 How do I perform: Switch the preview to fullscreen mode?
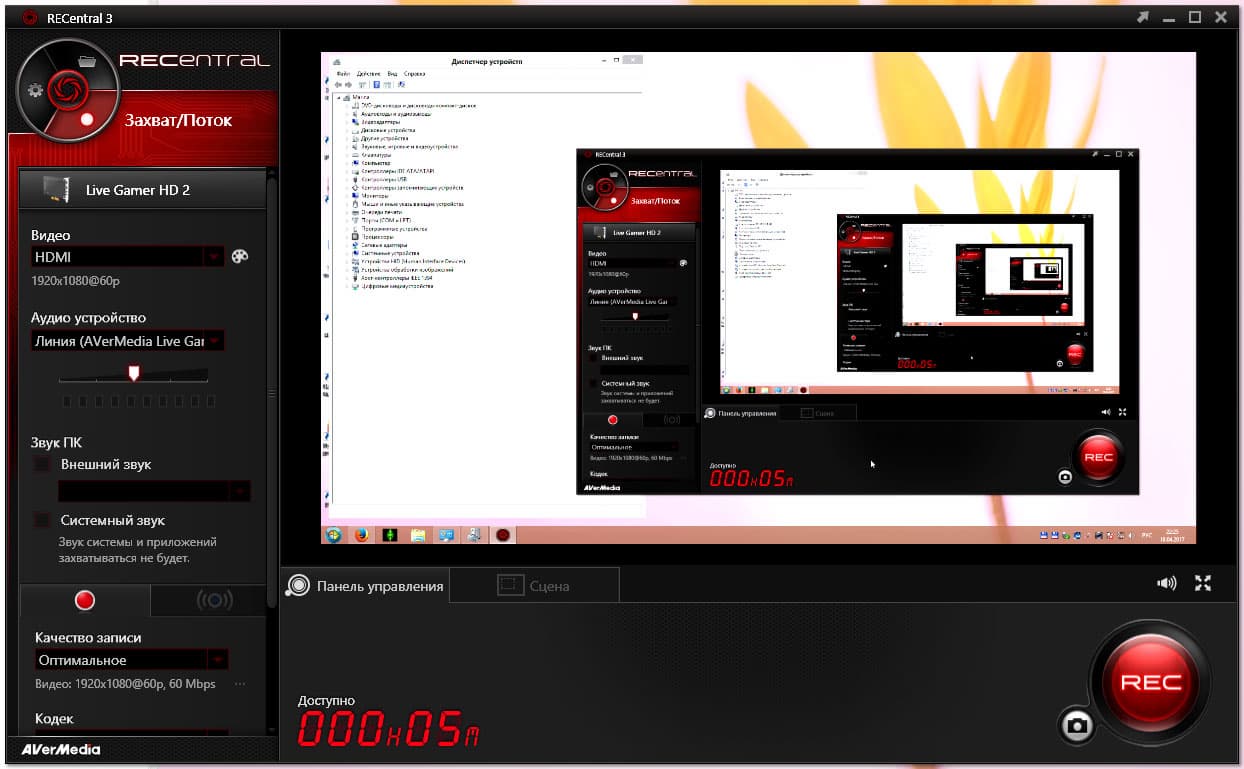coord(1203,583)
